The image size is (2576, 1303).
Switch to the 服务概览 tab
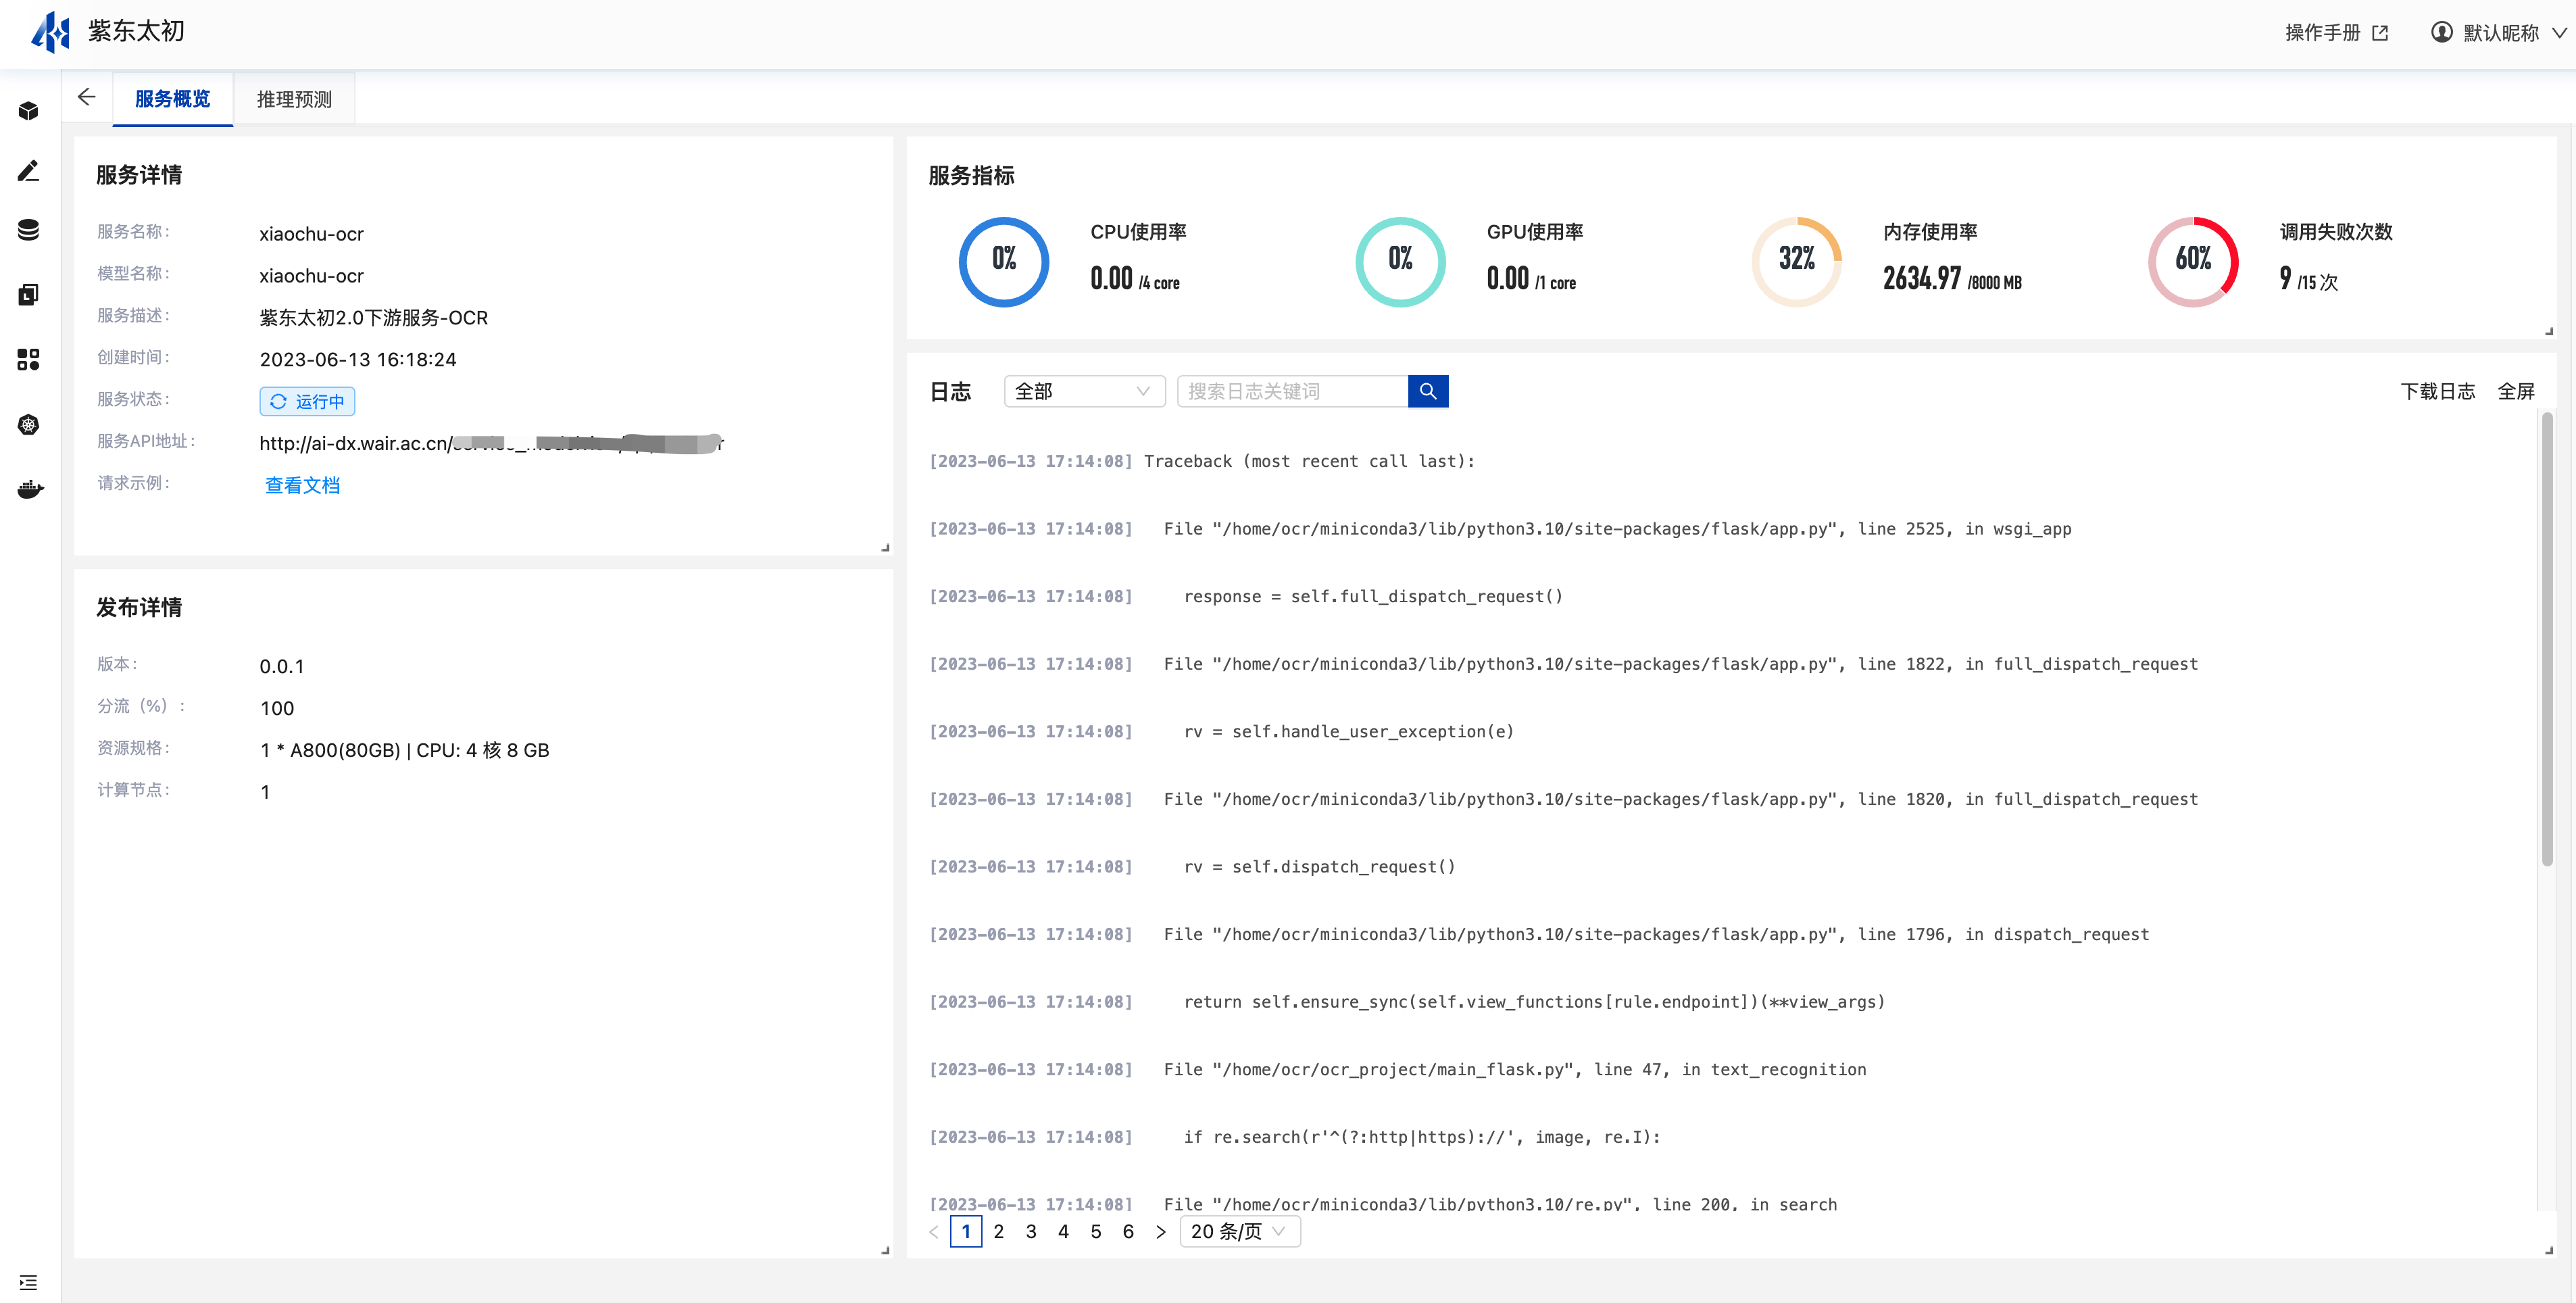pyautogui.click(x=173, y=98)
